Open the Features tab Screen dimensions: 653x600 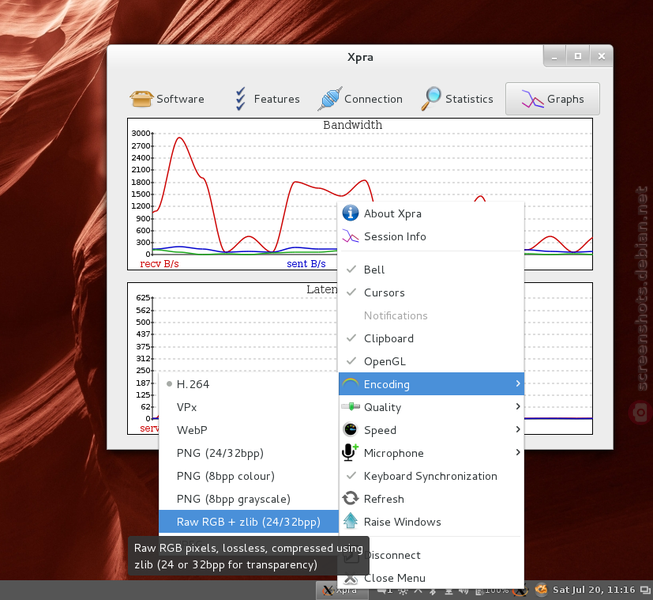(267, 99)
